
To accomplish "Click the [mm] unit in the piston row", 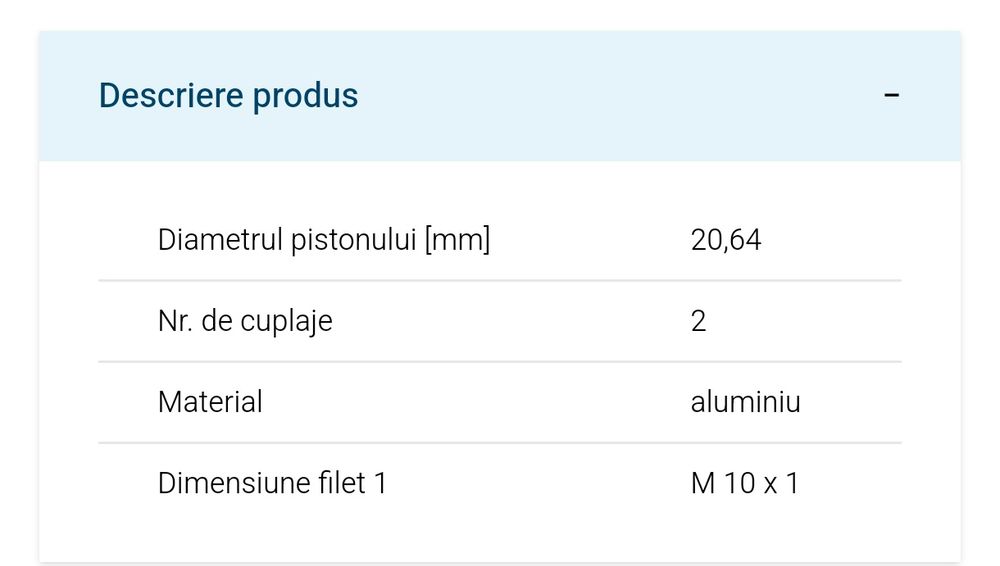I will tap(457, 240).
